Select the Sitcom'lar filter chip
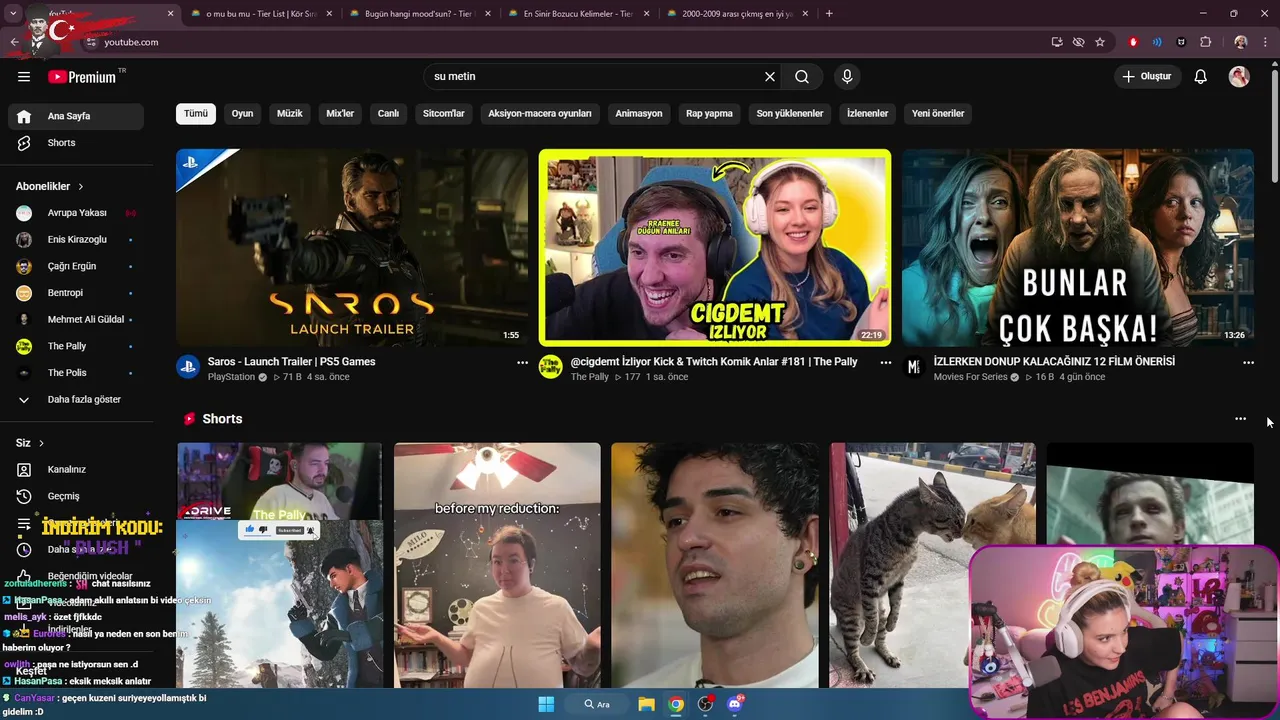Image resolution: width=1280 pixels, height=720 pixels. pyautogui.click(x=444, y=114)
